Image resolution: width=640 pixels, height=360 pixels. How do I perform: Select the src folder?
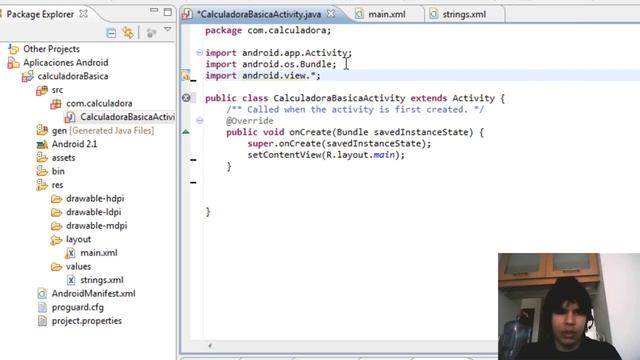57,90
